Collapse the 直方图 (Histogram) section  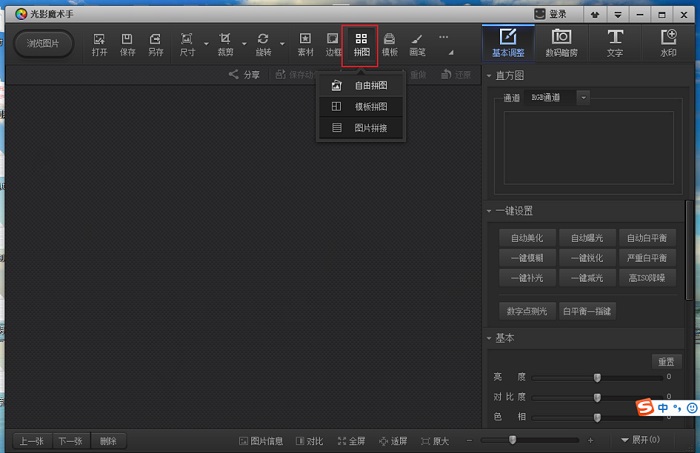[489, 76]
